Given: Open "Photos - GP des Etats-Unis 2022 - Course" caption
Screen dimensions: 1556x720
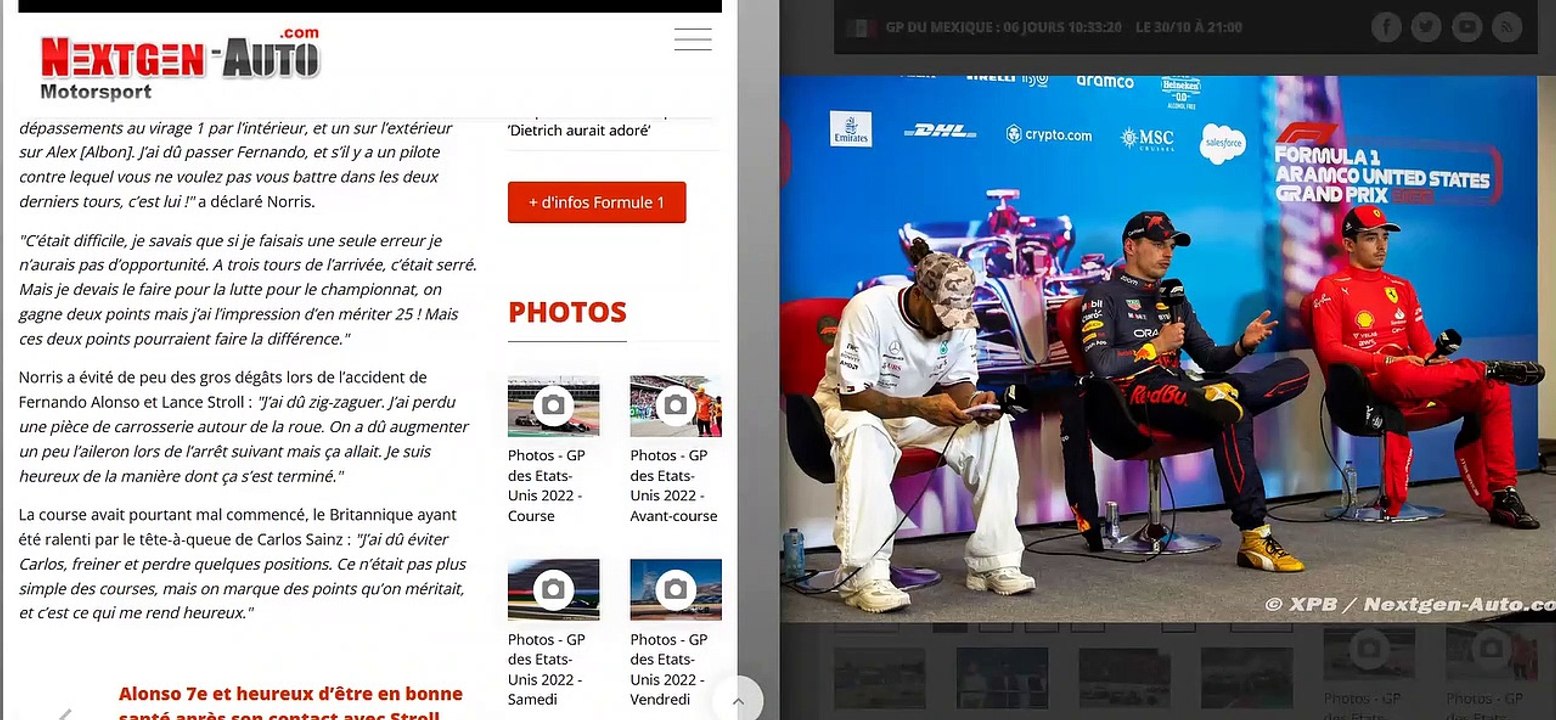Looking at the screenshot, I should (x=546, y=486).
